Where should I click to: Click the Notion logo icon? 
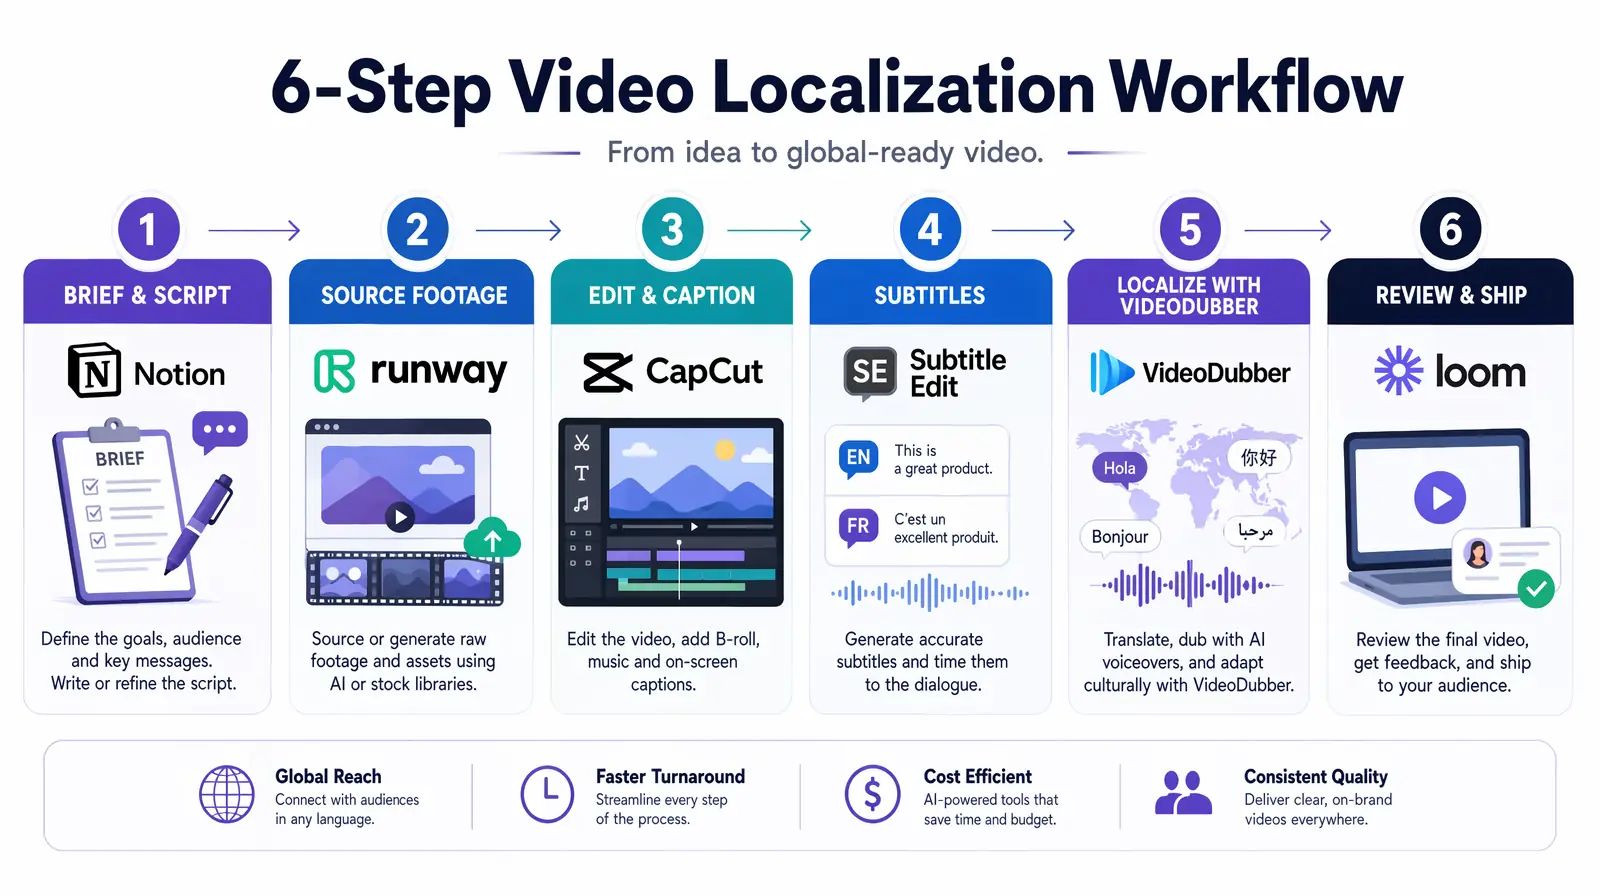(94, 371)
